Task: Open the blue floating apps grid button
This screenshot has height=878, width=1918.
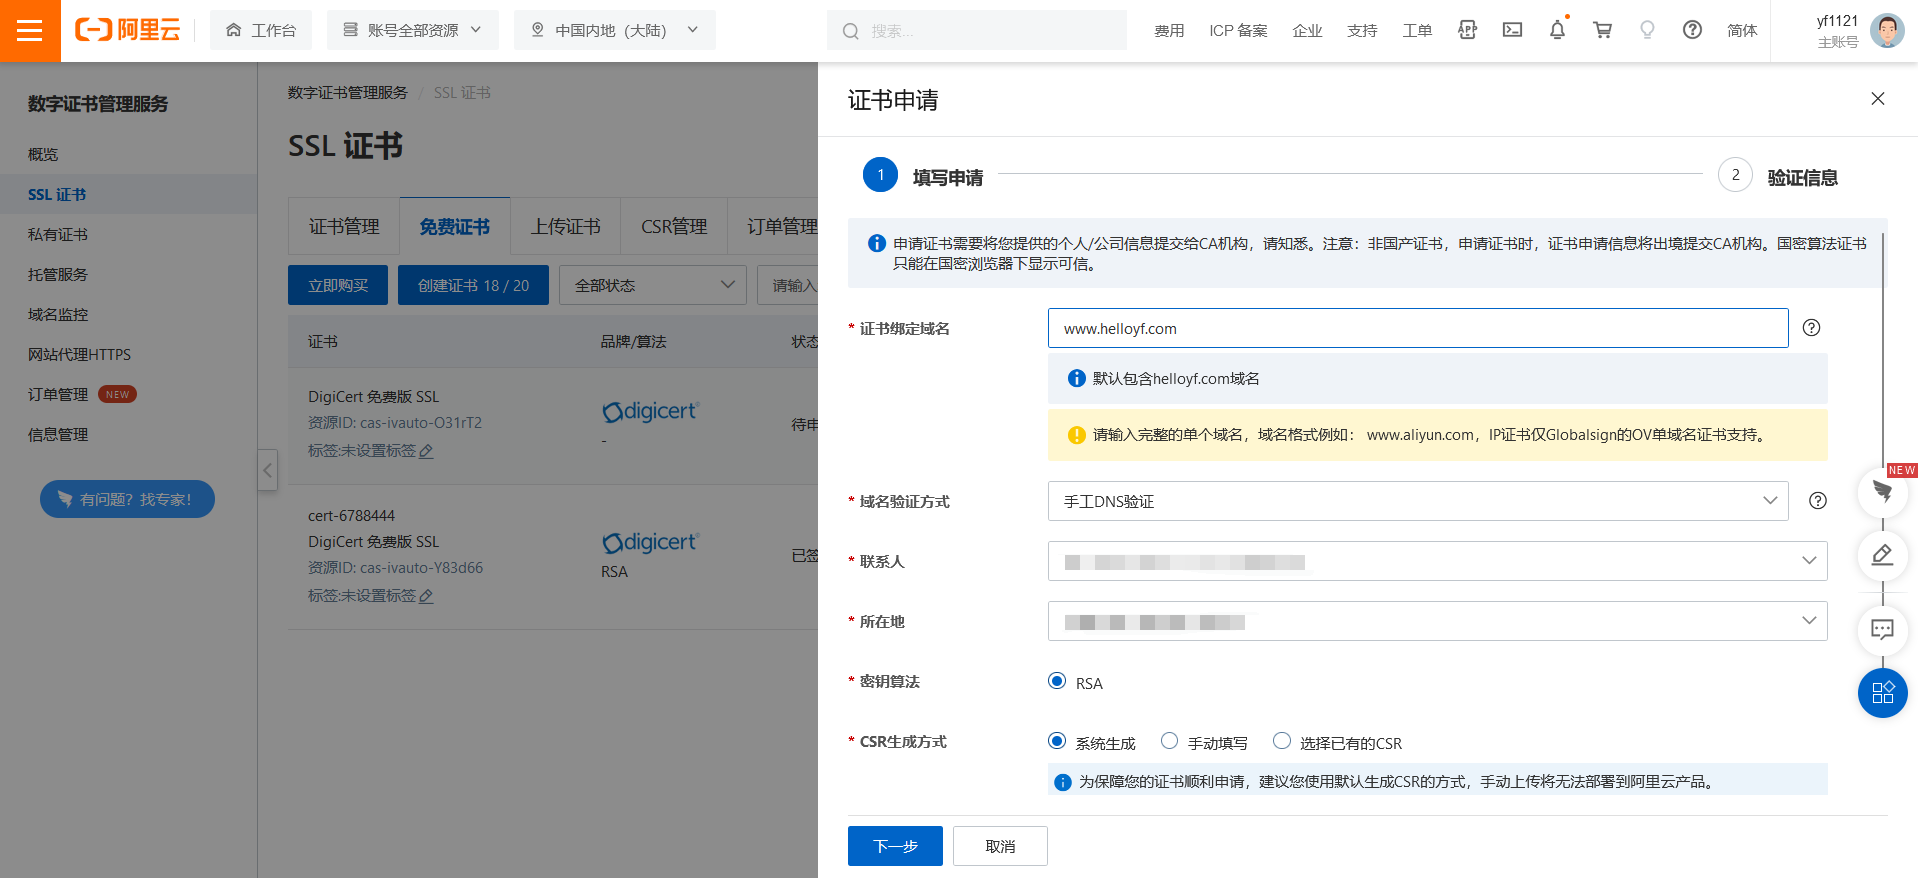Action: click(1882, 693)
